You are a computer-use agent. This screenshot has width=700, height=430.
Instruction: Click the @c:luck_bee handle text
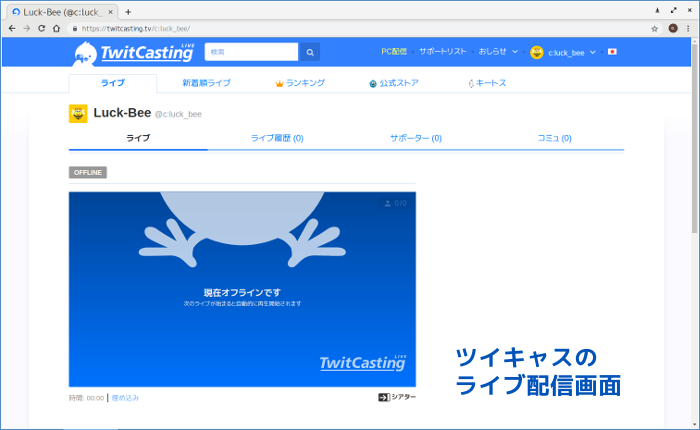pyautogui.click(x=178, y=114)
